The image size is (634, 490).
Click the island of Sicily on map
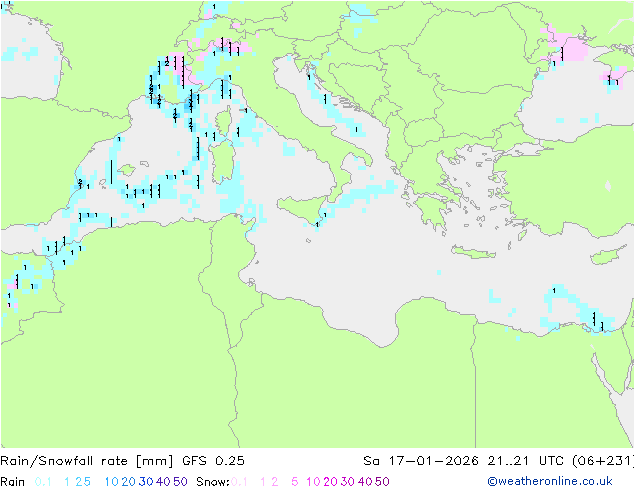305,208
